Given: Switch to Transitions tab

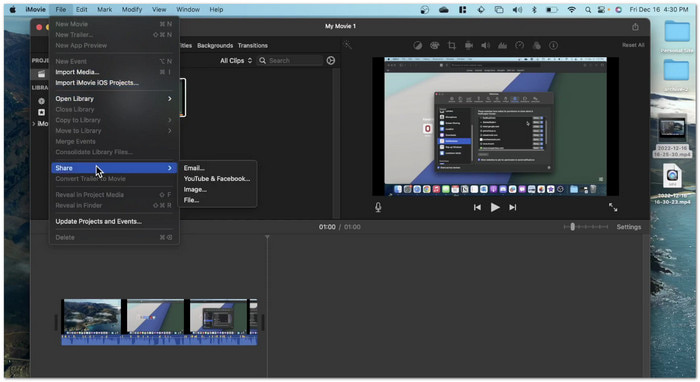Looking at the screenshot, I should point(253,46).
